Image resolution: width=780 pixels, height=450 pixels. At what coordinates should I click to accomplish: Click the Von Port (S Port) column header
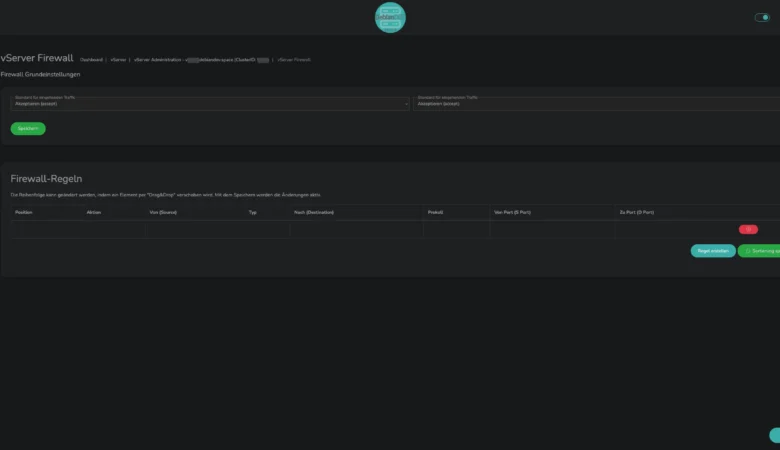pyautogui.click(x=512, y=212)
